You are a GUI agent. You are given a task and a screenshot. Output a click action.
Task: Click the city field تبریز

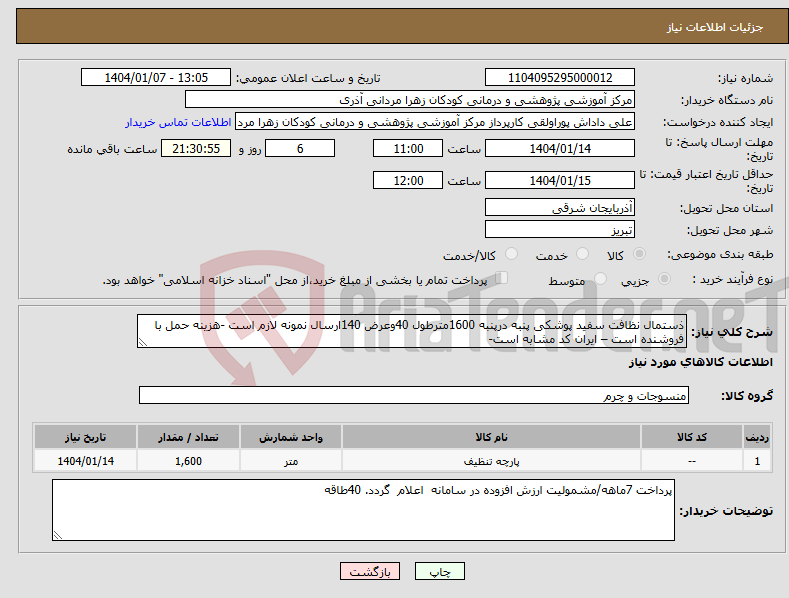(560, 230)
